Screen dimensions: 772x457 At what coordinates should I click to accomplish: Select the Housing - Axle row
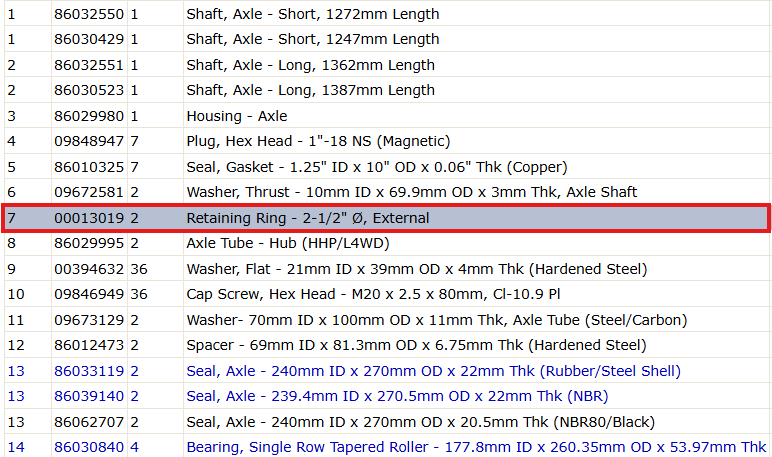386,116
